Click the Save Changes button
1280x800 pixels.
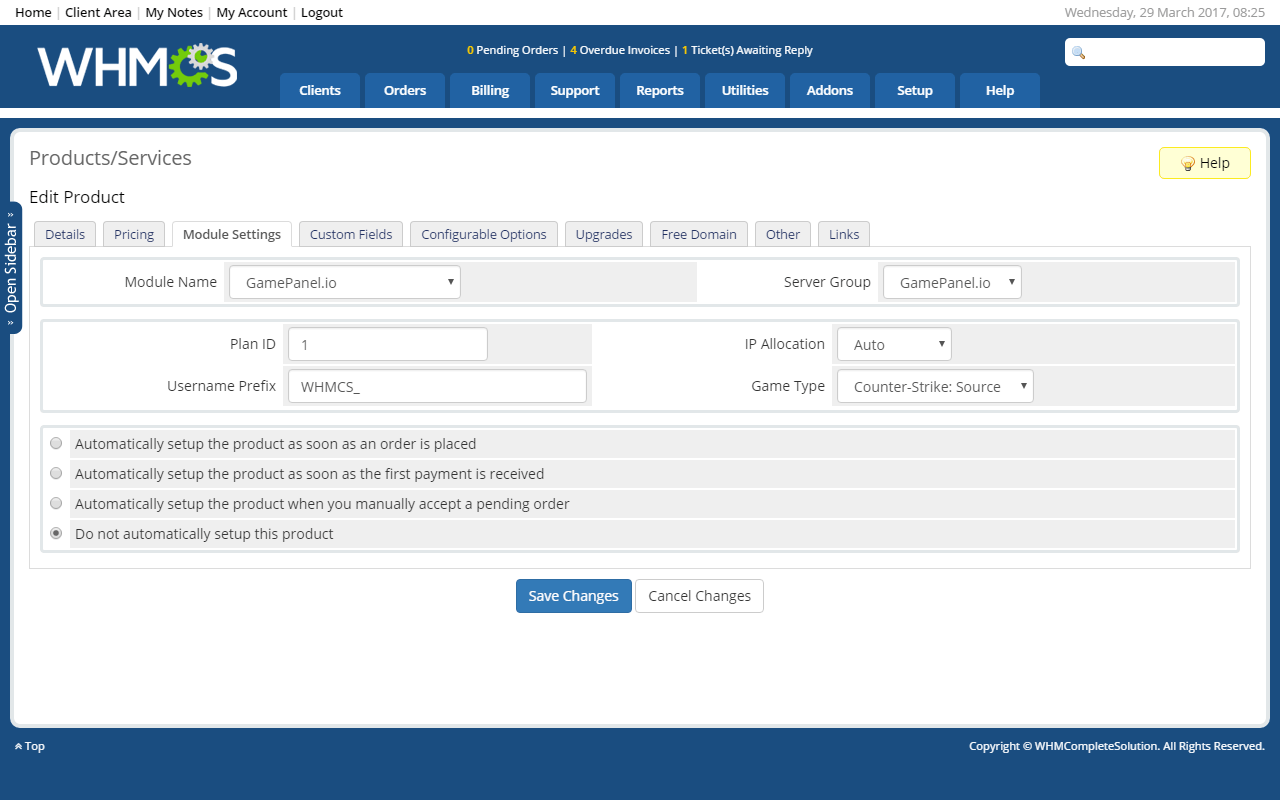click(574, 596)
